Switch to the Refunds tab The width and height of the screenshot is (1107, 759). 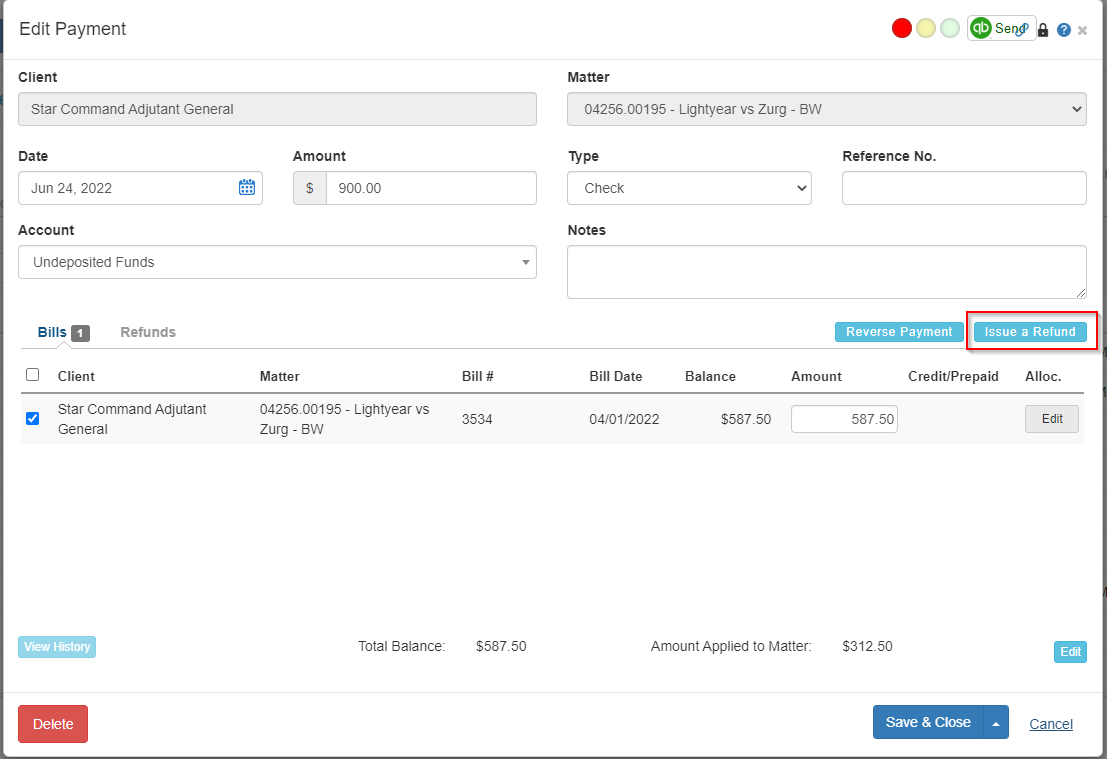coord(148,332)
